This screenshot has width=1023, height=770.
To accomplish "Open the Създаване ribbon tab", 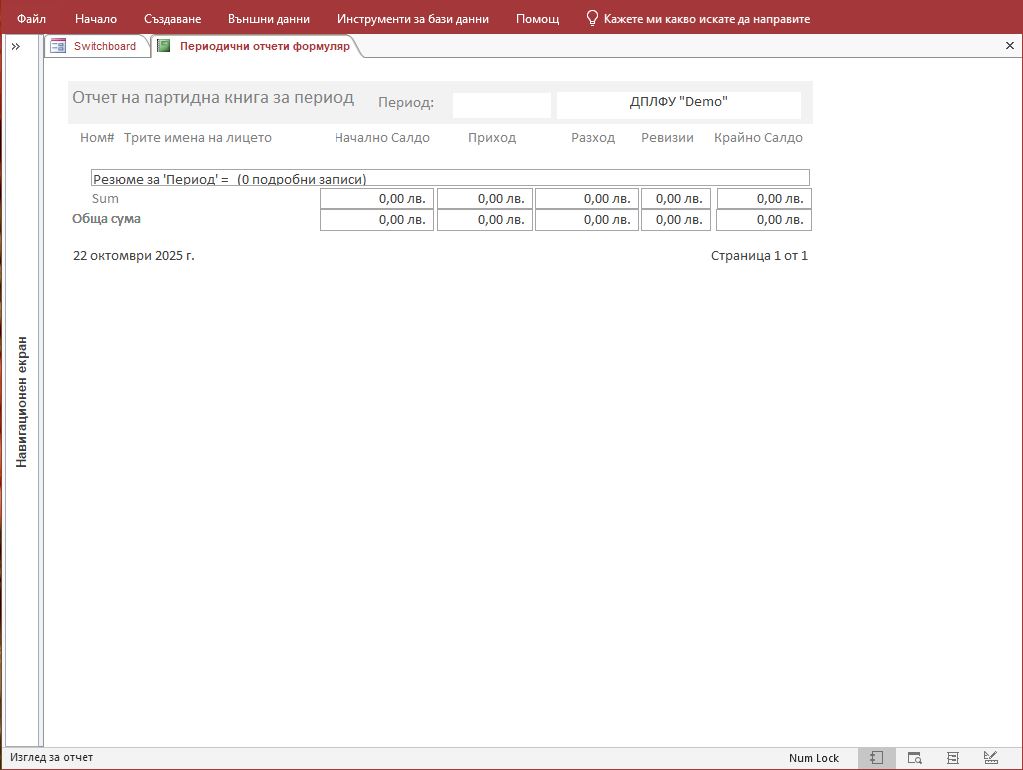I will pos(172,19).
